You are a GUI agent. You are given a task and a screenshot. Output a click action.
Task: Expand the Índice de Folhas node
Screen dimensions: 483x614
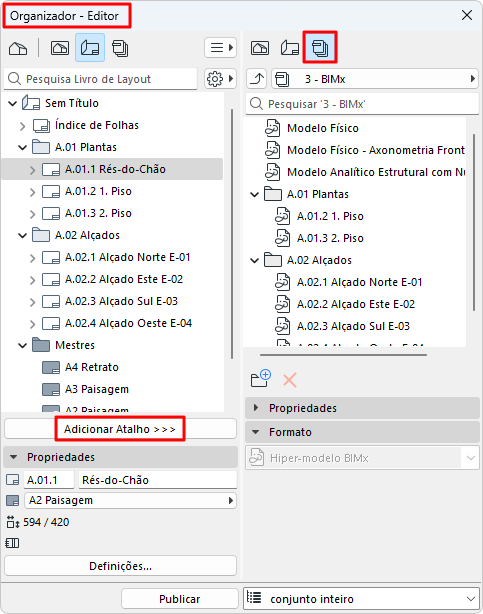[x=23, y=126]
